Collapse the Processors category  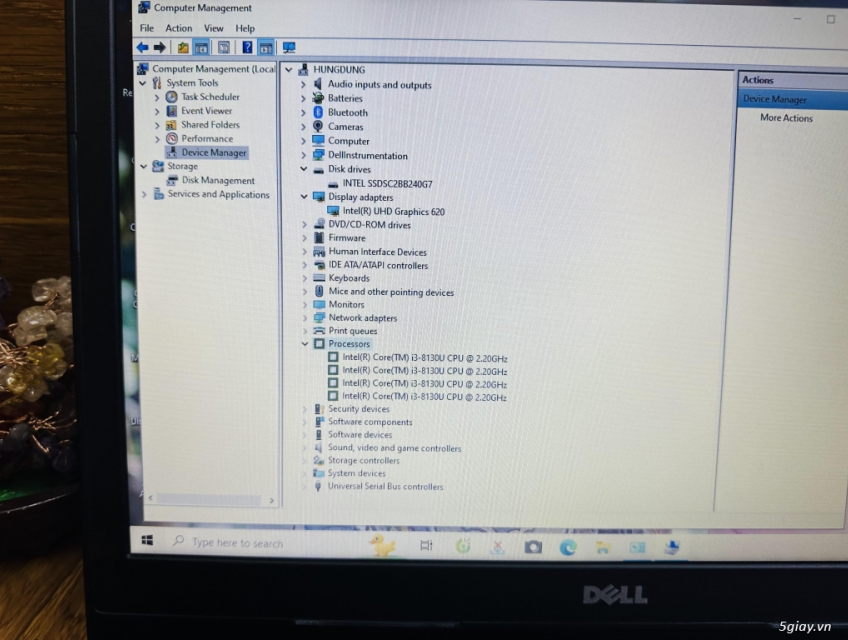[305, 343]
